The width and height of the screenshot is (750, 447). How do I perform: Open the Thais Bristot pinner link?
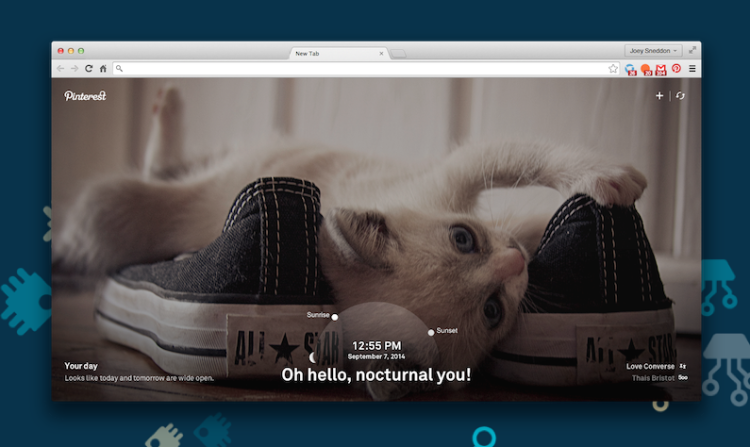(x=653, y=378)
